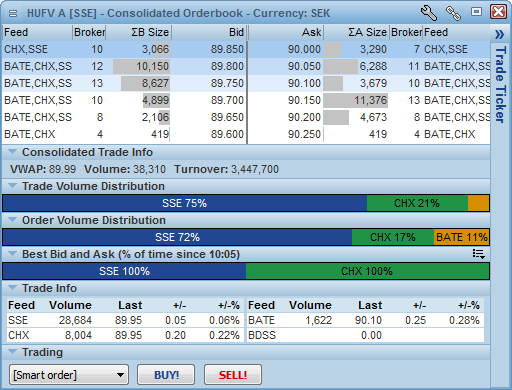Screen dimensions: 512x390
Task: Select bid price 89.700
Action: [x=227, y=100]
